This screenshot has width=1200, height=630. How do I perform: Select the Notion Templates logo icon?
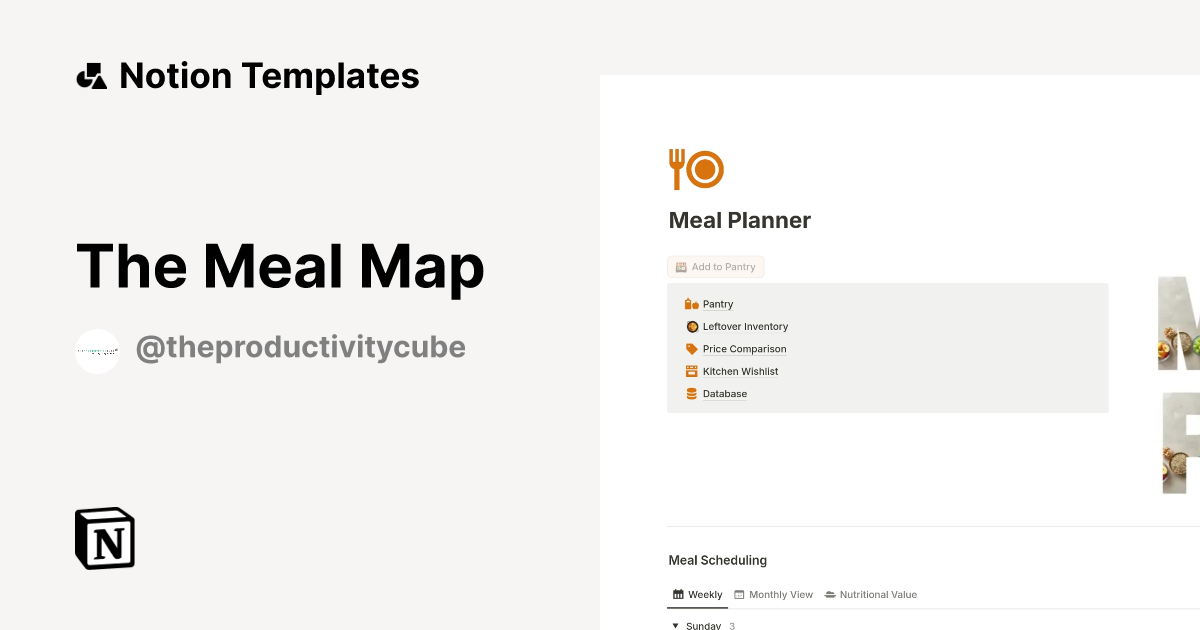(x=91, y=75)
